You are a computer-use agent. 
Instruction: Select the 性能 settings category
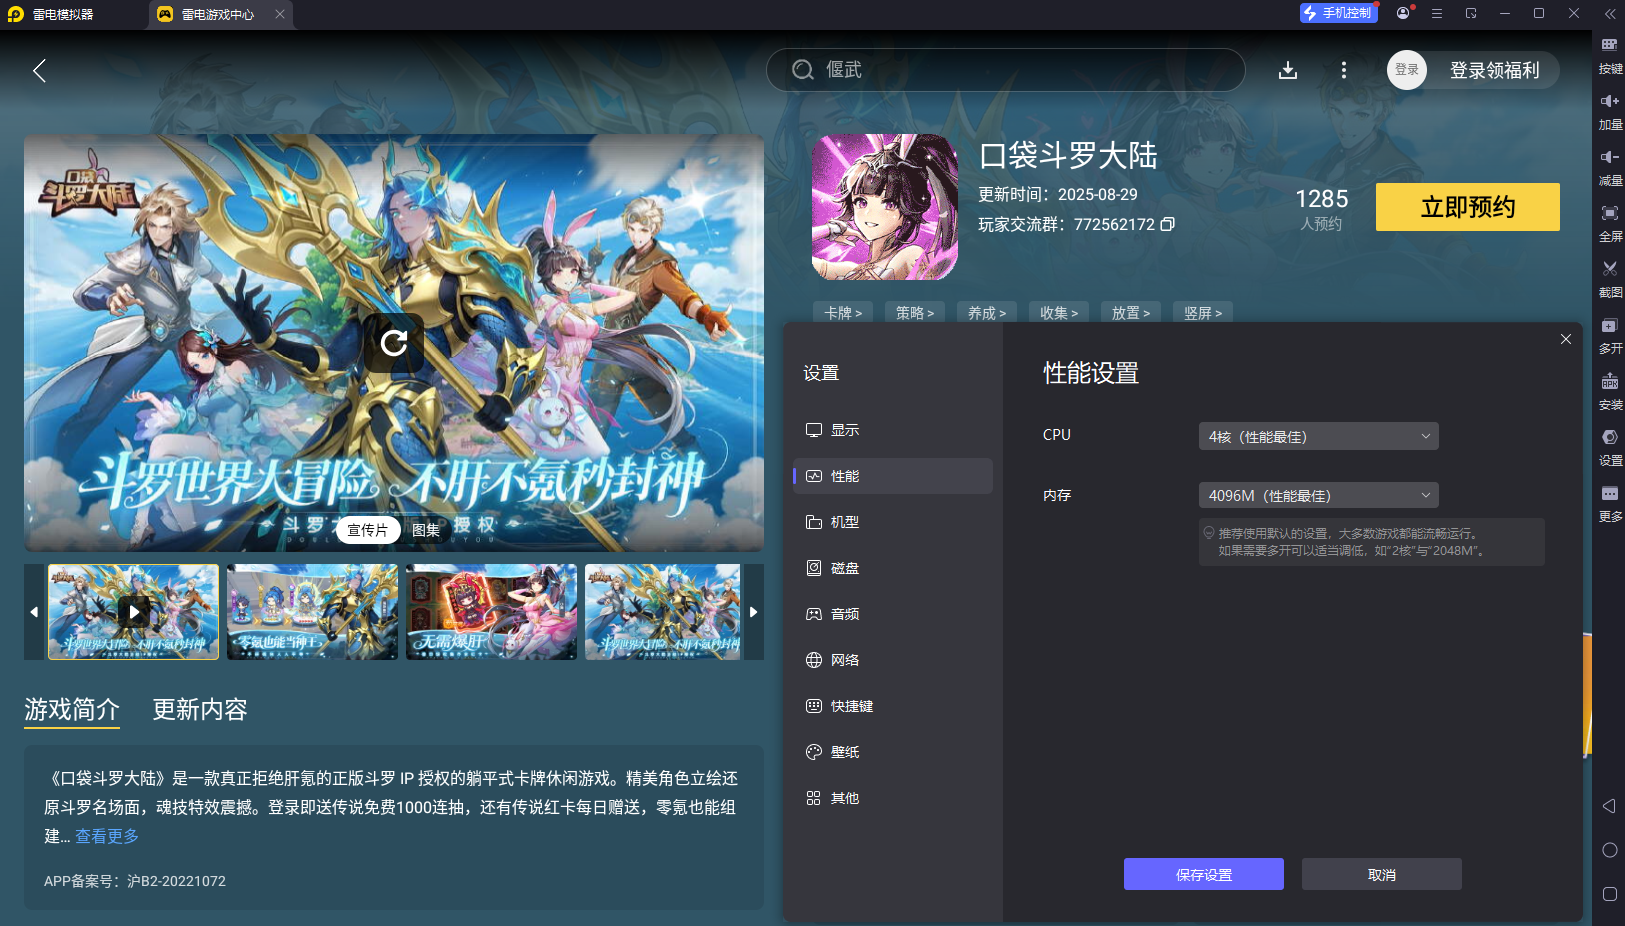pos(893,476)
